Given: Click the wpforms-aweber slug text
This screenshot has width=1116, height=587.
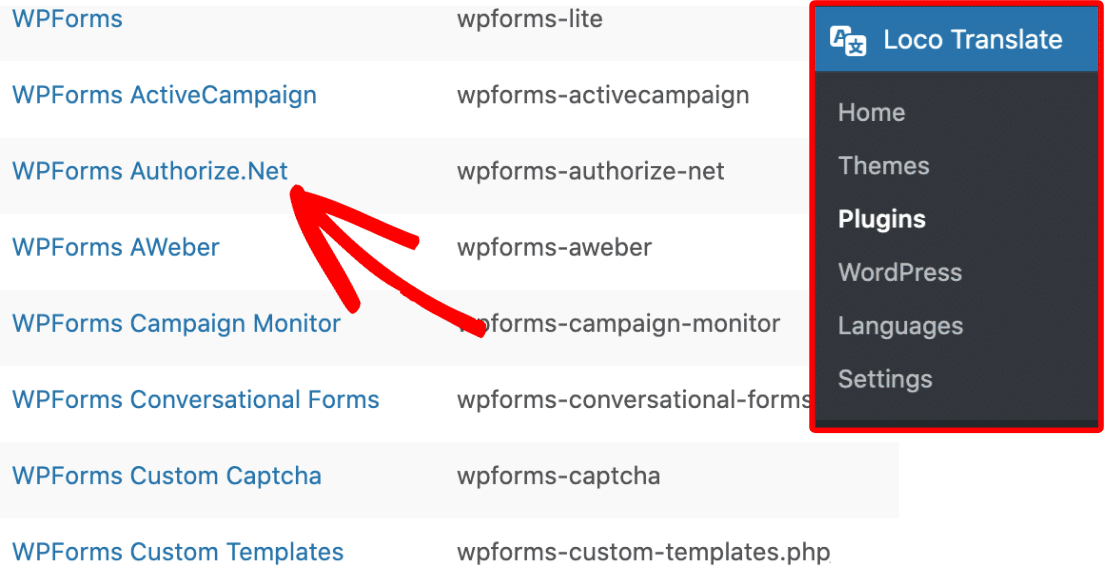Looking at the screenshot, I should (x=553, y=247).
